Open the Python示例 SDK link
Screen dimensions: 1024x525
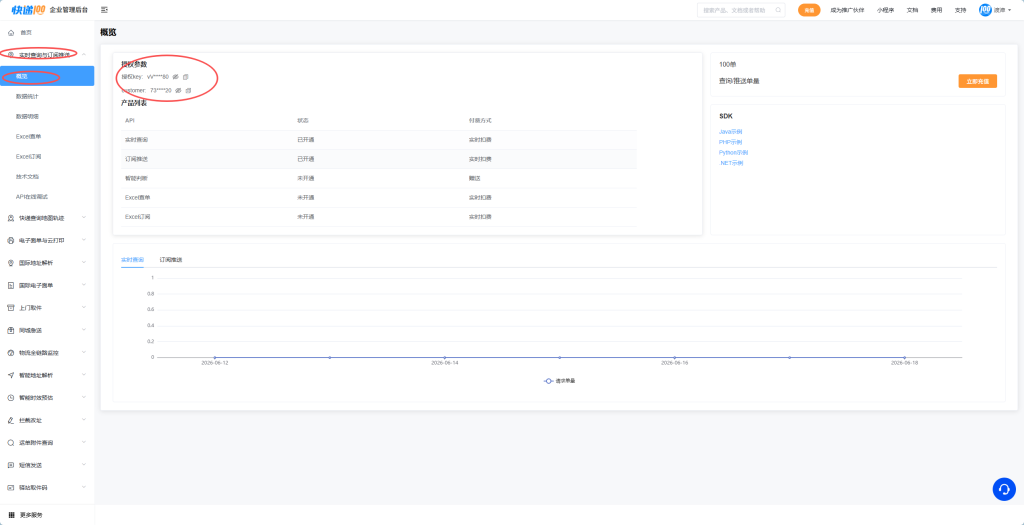coord(733,152)
